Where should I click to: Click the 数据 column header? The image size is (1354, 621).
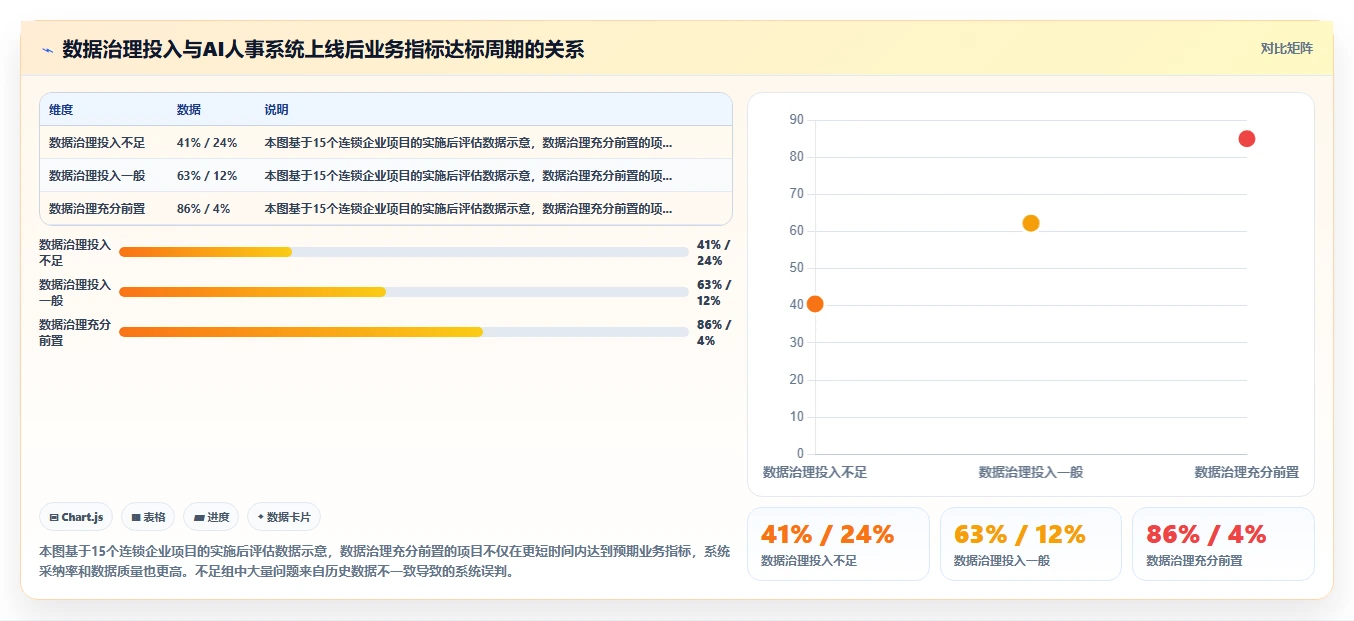(x=189, y=110)
